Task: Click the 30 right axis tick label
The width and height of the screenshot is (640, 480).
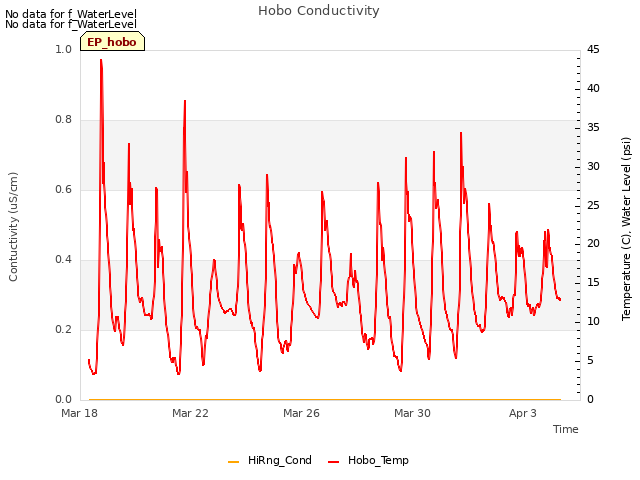Action: (593, 167)
